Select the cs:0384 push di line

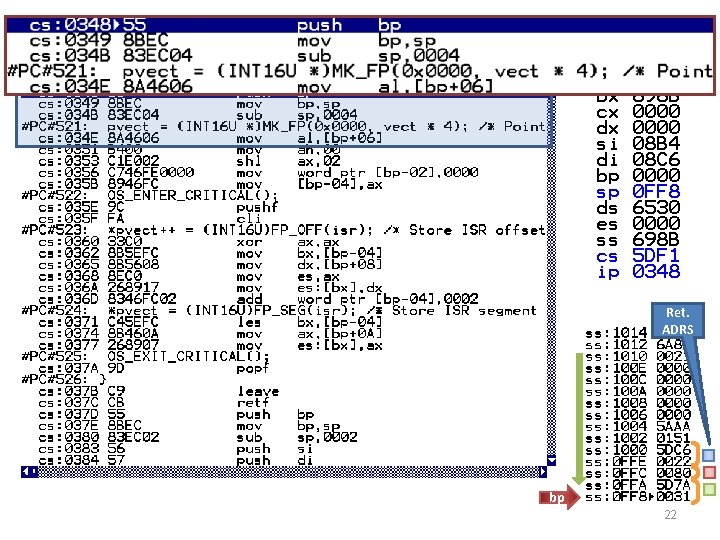[x=176, y=460]
